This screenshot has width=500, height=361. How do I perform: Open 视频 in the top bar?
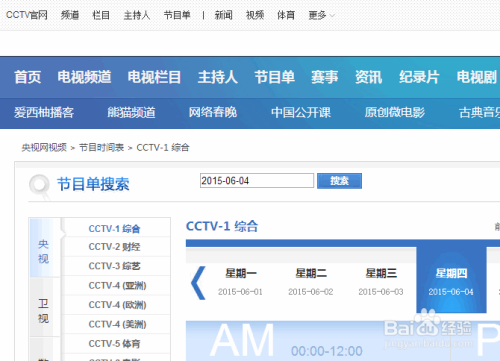pyautogui.click(x=255, y=15)
